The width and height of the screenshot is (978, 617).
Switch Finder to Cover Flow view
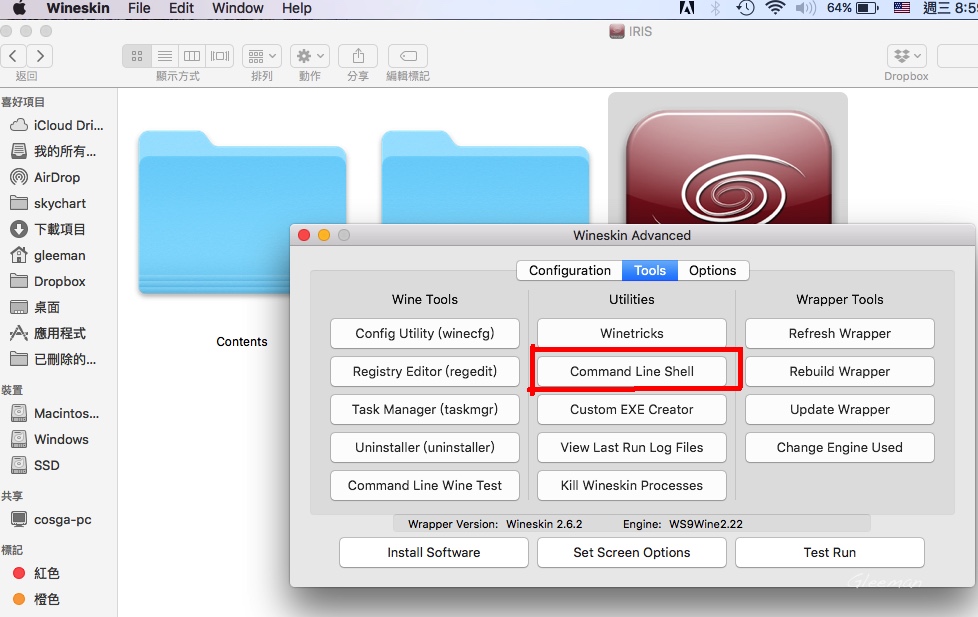pos(220,56)
